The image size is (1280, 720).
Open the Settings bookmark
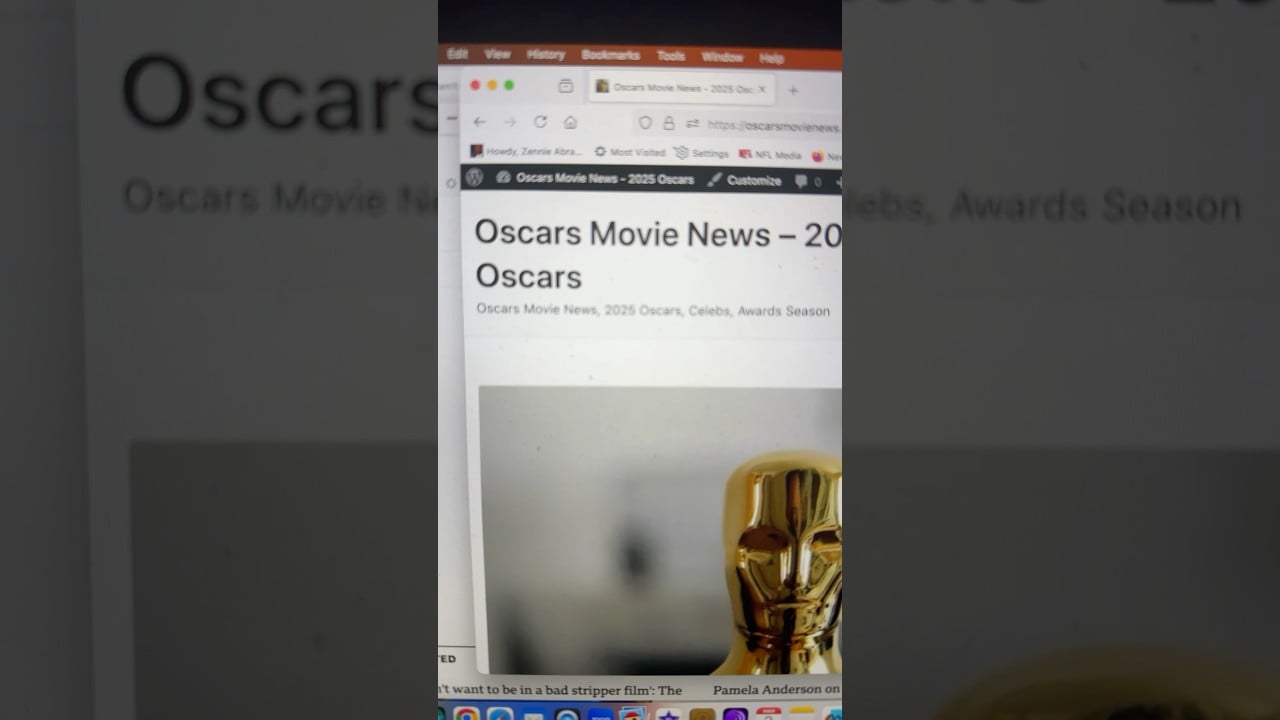[702, 154]
